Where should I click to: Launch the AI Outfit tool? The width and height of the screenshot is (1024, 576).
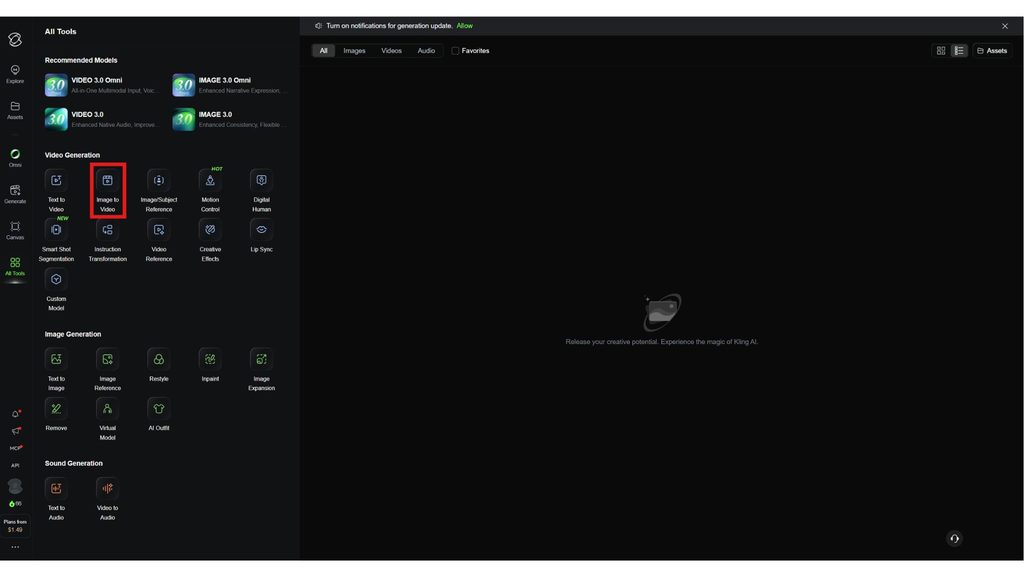click(x=159, y=415)
